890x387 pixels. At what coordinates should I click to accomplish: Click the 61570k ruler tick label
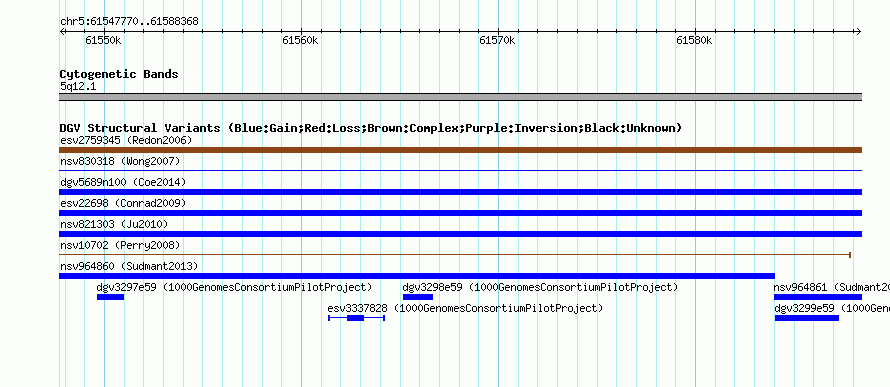[497, 40]
